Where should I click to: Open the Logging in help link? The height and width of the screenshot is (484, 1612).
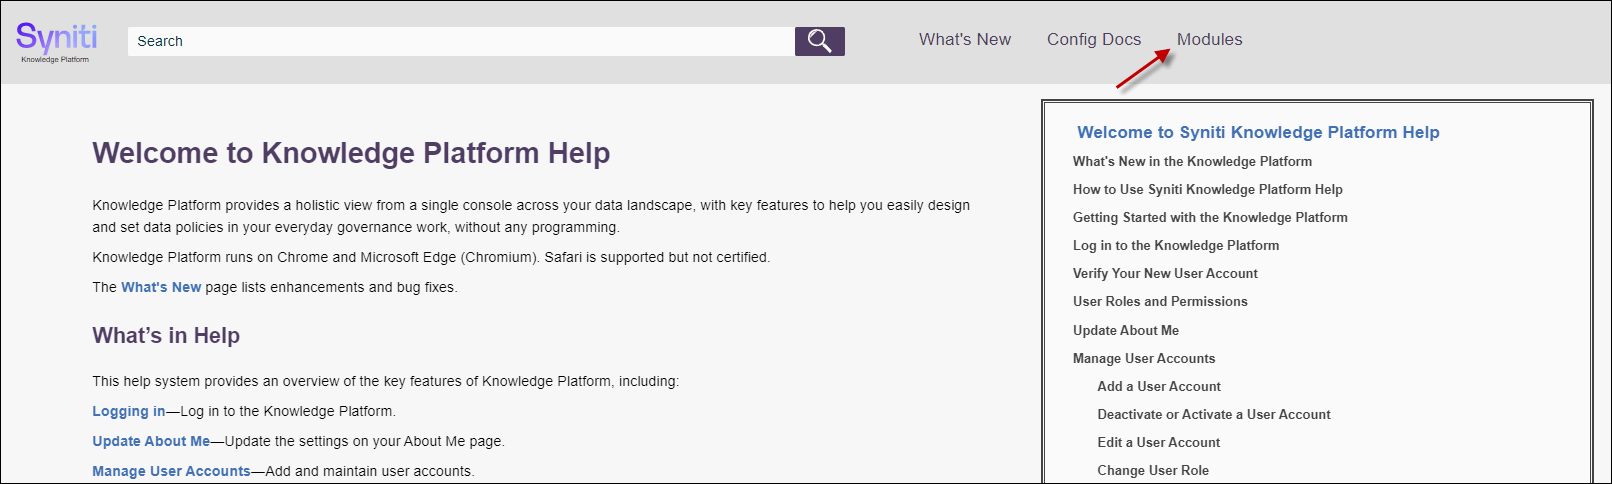click(129, 411)
